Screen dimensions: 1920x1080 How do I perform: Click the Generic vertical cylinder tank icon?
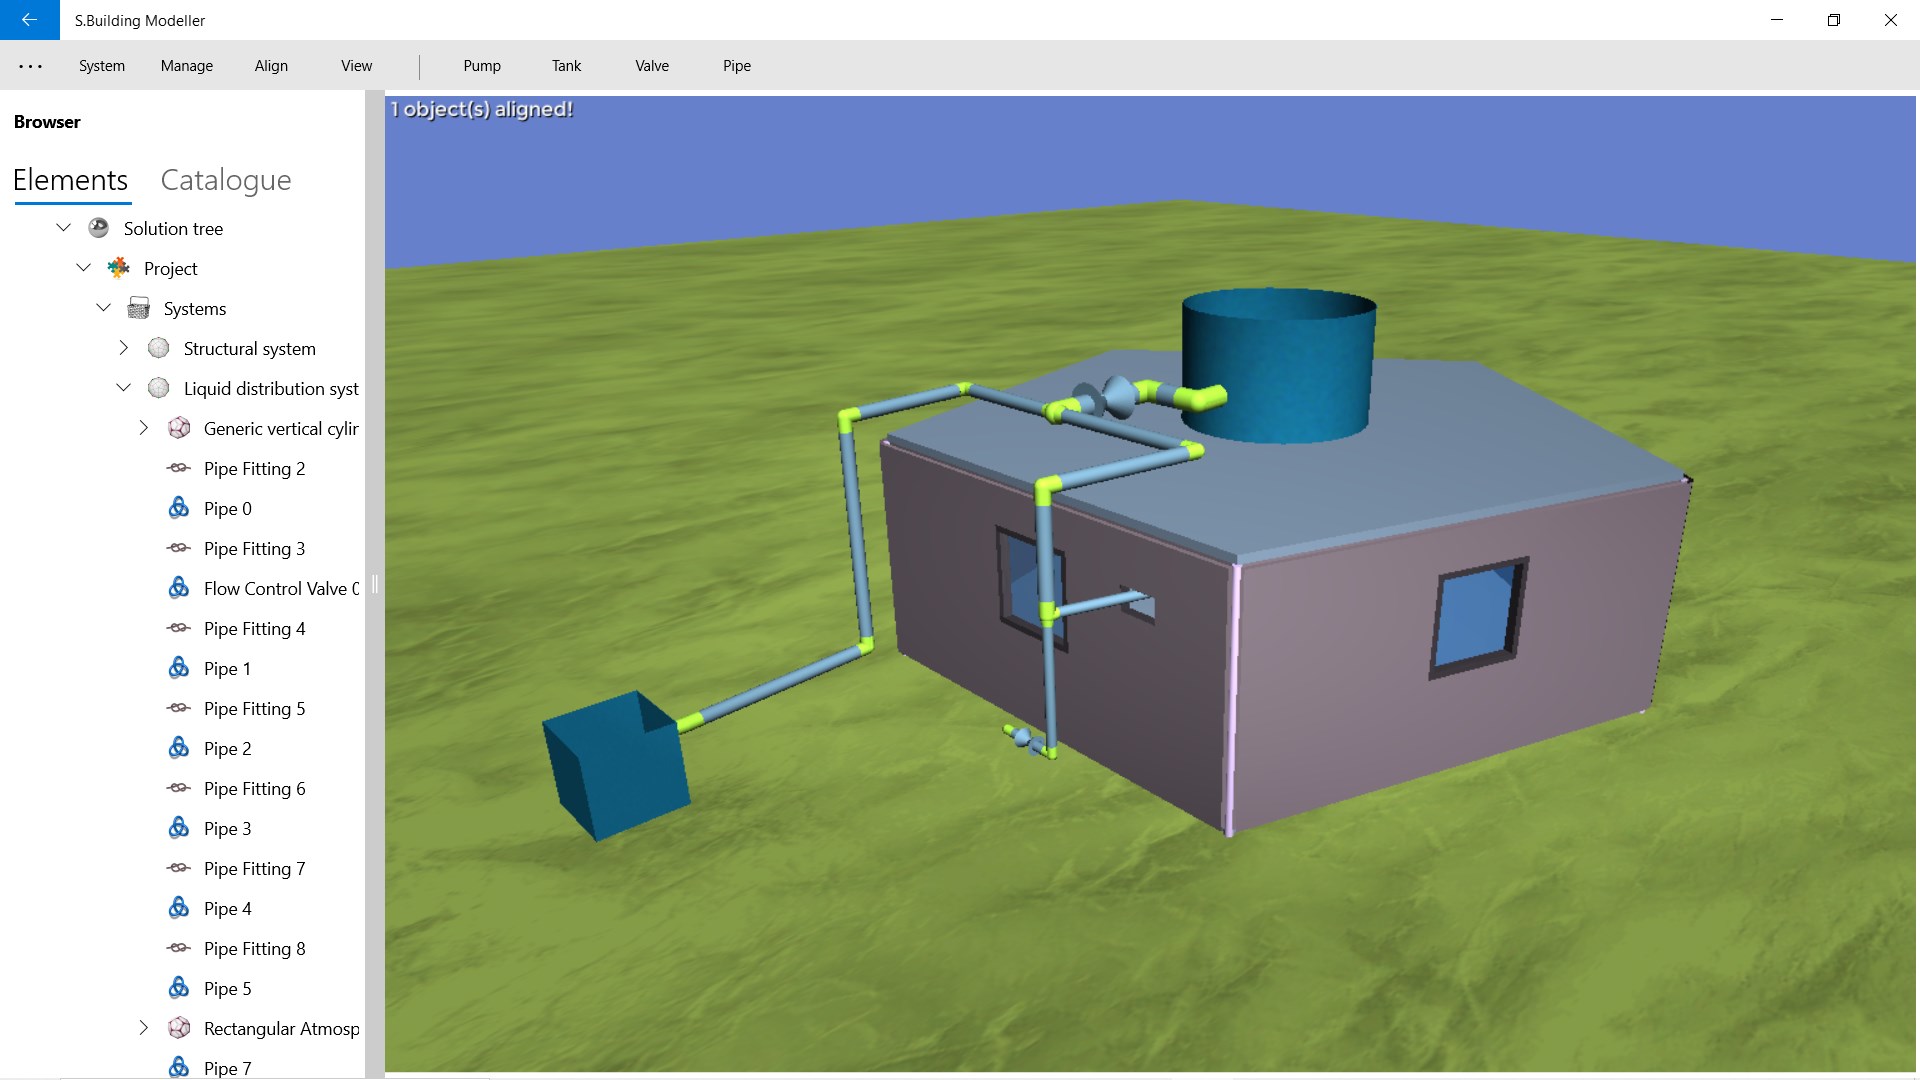pyautogui.click(x=178, y=428)
